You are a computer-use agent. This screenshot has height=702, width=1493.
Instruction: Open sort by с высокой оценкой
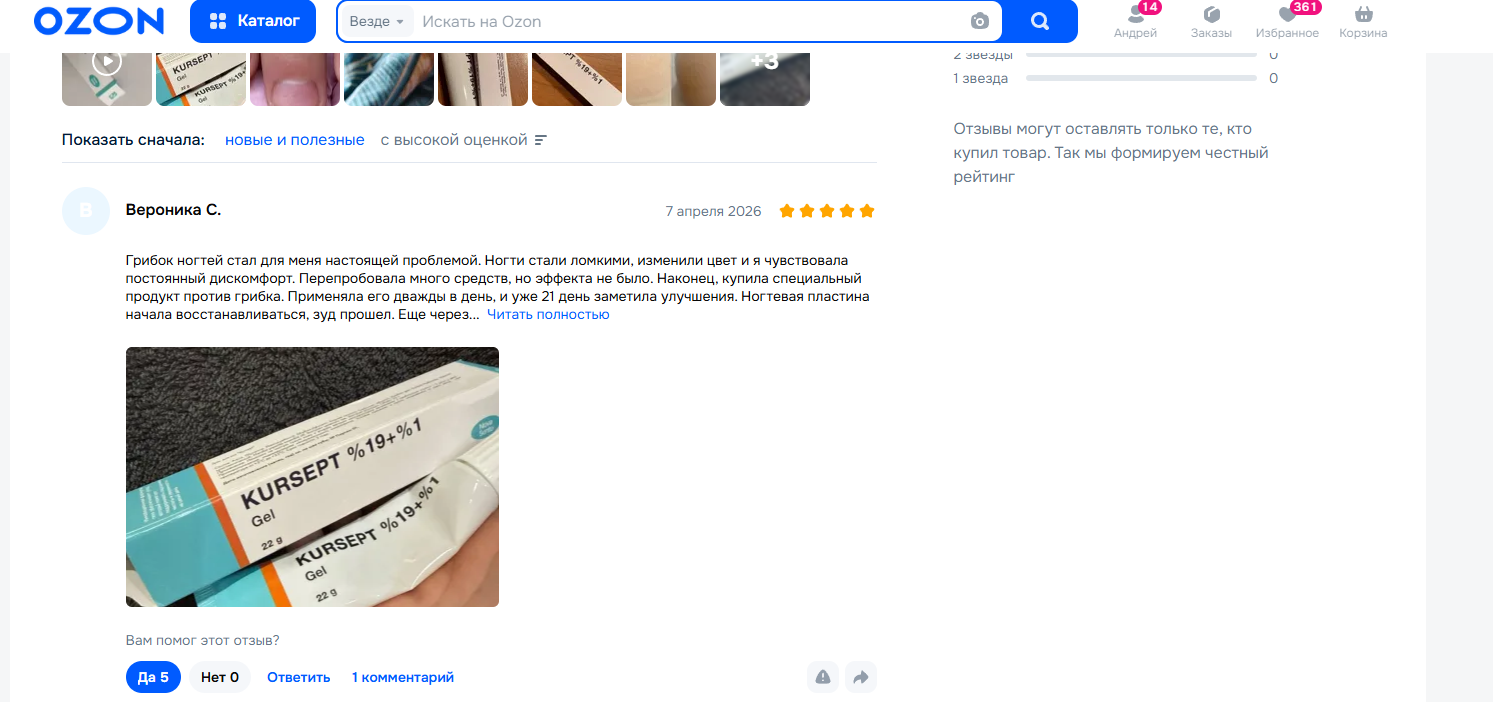pyautogui.click(x=464, y=140)
